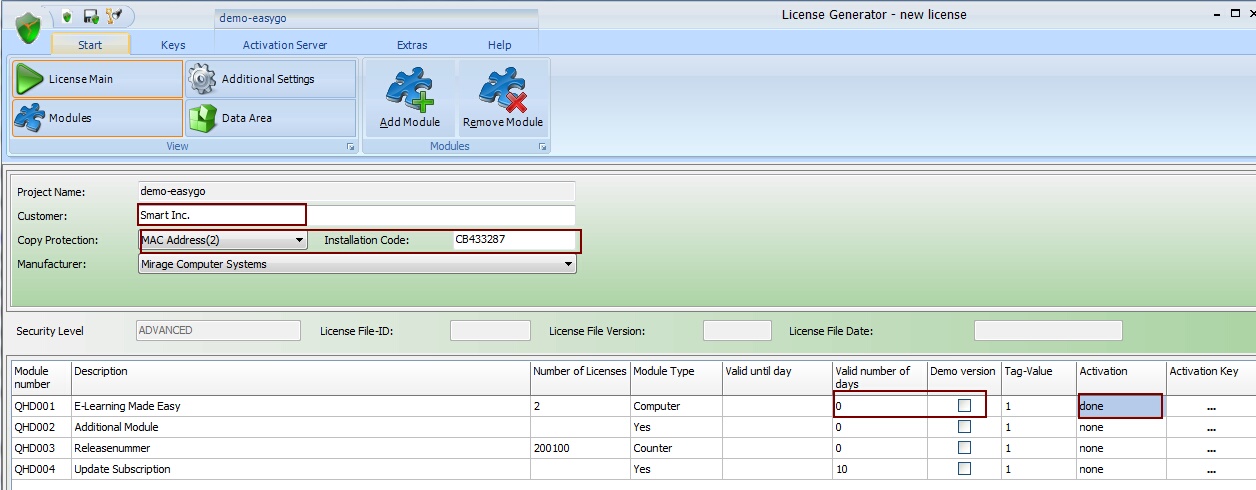Open the Copy Protection dropdown
The width and height of the screenshot is (1256, 490).
299,241
